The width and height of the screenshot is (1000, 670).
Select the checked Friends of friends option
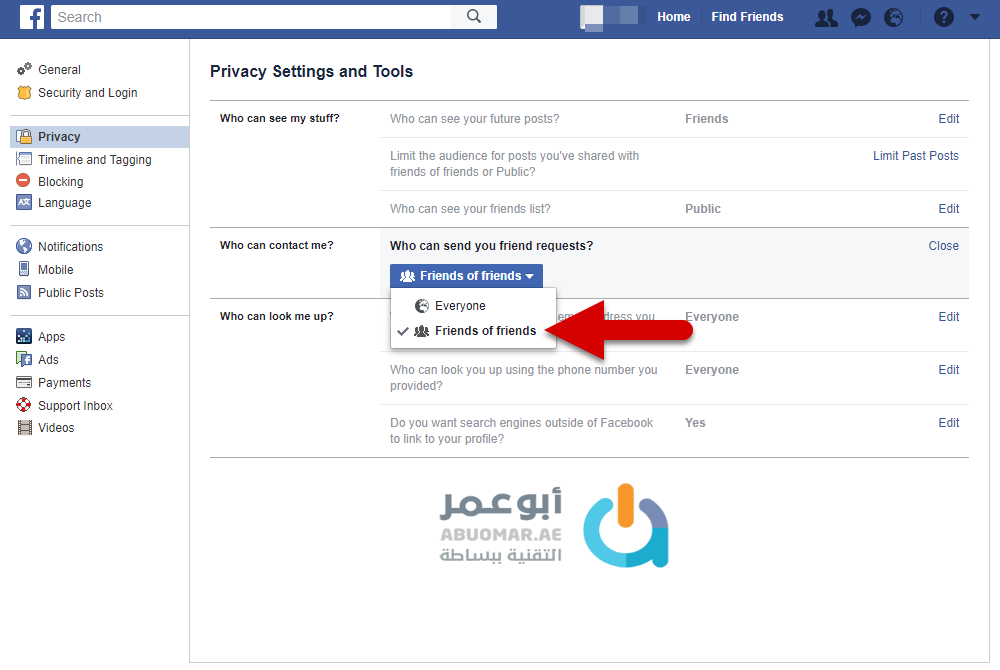tap(485, 331)
